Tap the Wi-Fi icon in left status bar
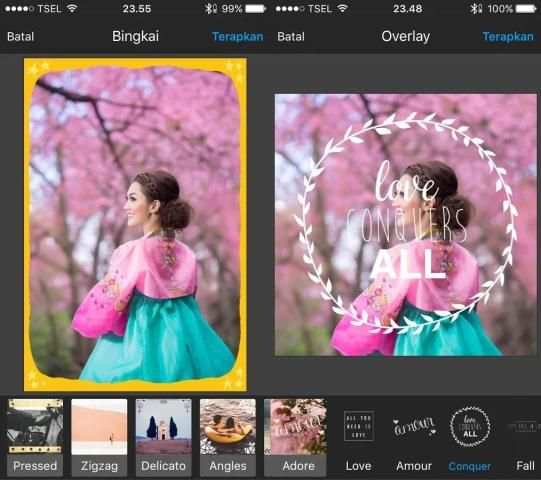 point(72,8)
